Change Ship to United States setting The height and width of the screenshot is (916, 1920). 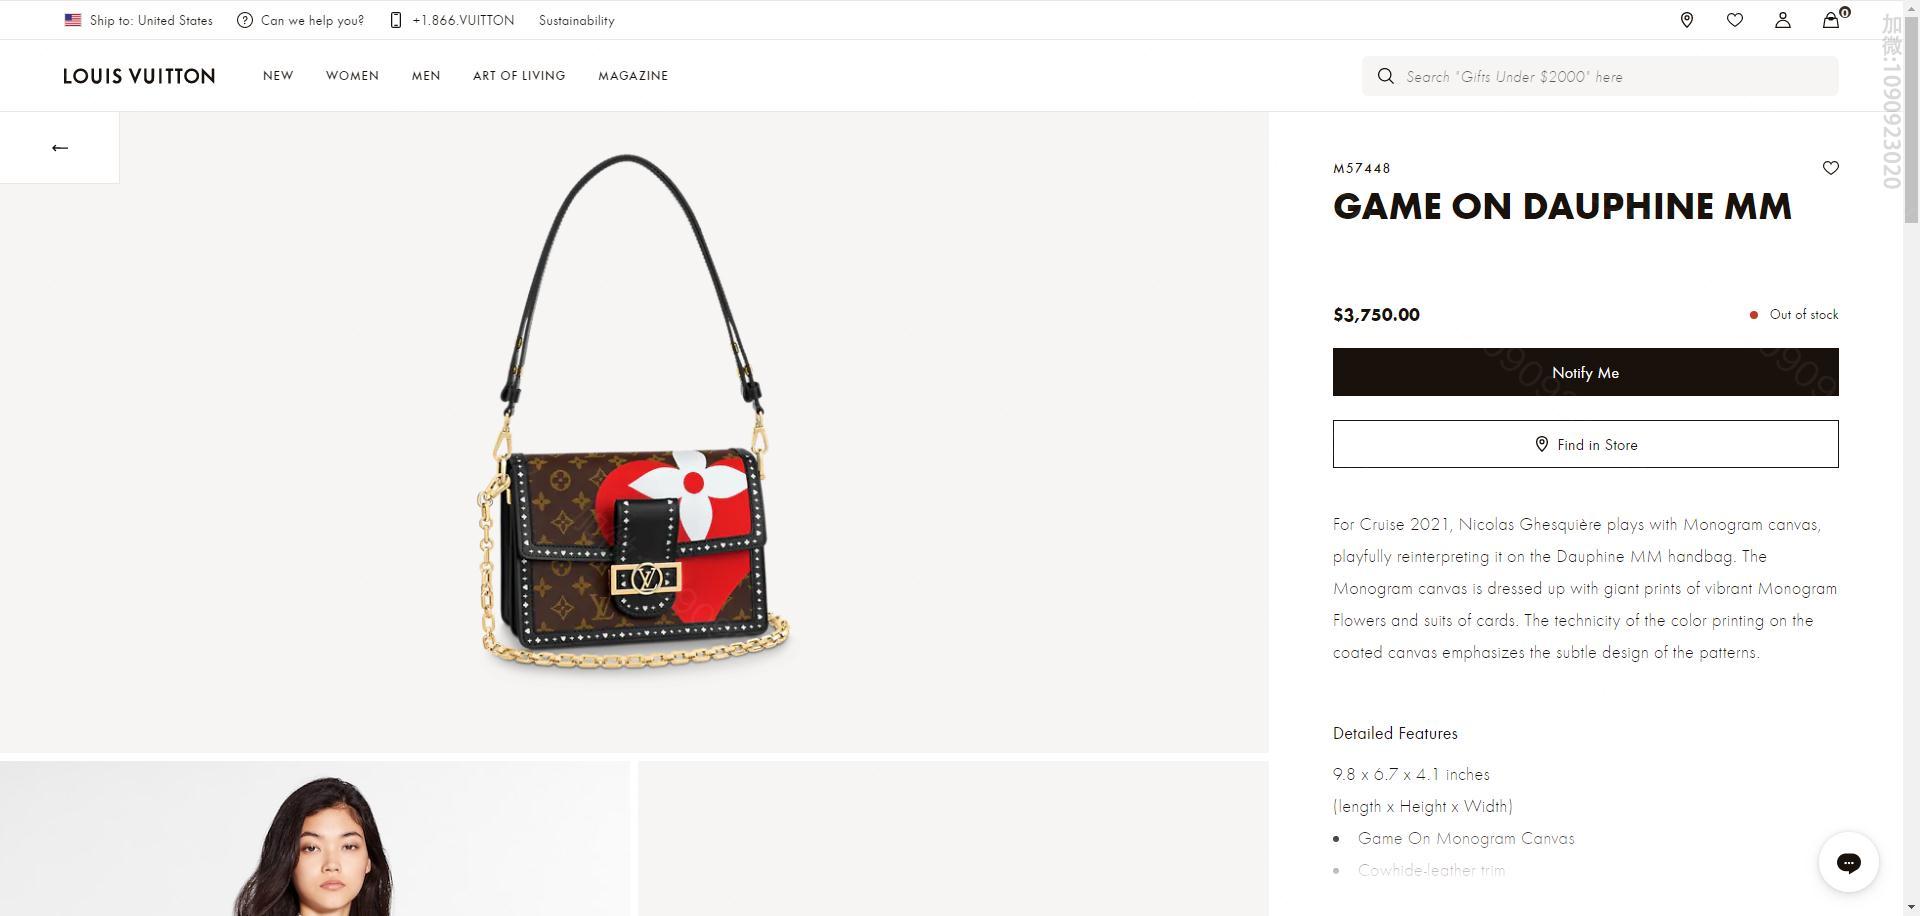click(139, 20)
